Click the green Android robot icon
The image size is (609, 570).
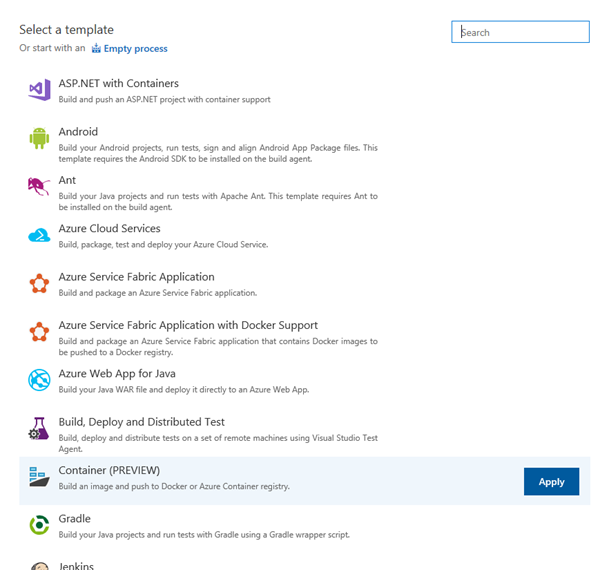point(39,138)
